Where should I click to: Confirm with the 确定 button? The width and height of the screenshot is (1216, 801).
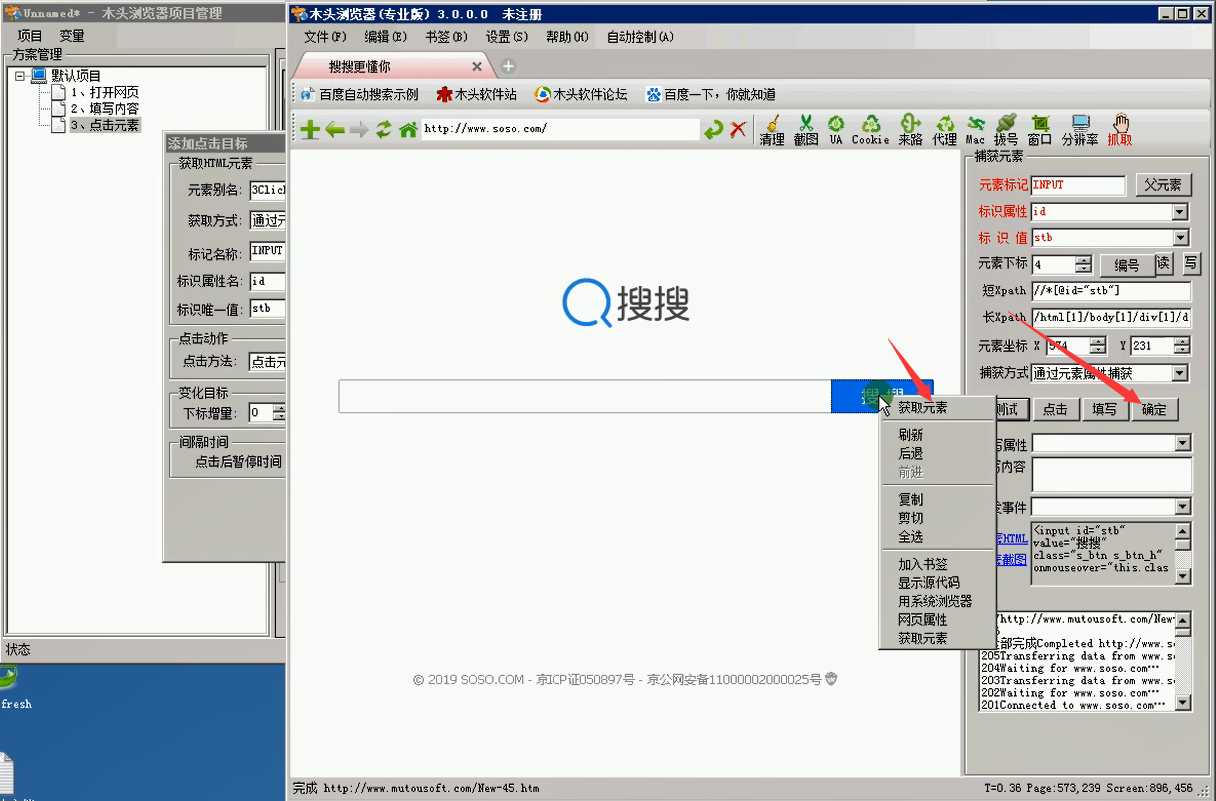1154,409
